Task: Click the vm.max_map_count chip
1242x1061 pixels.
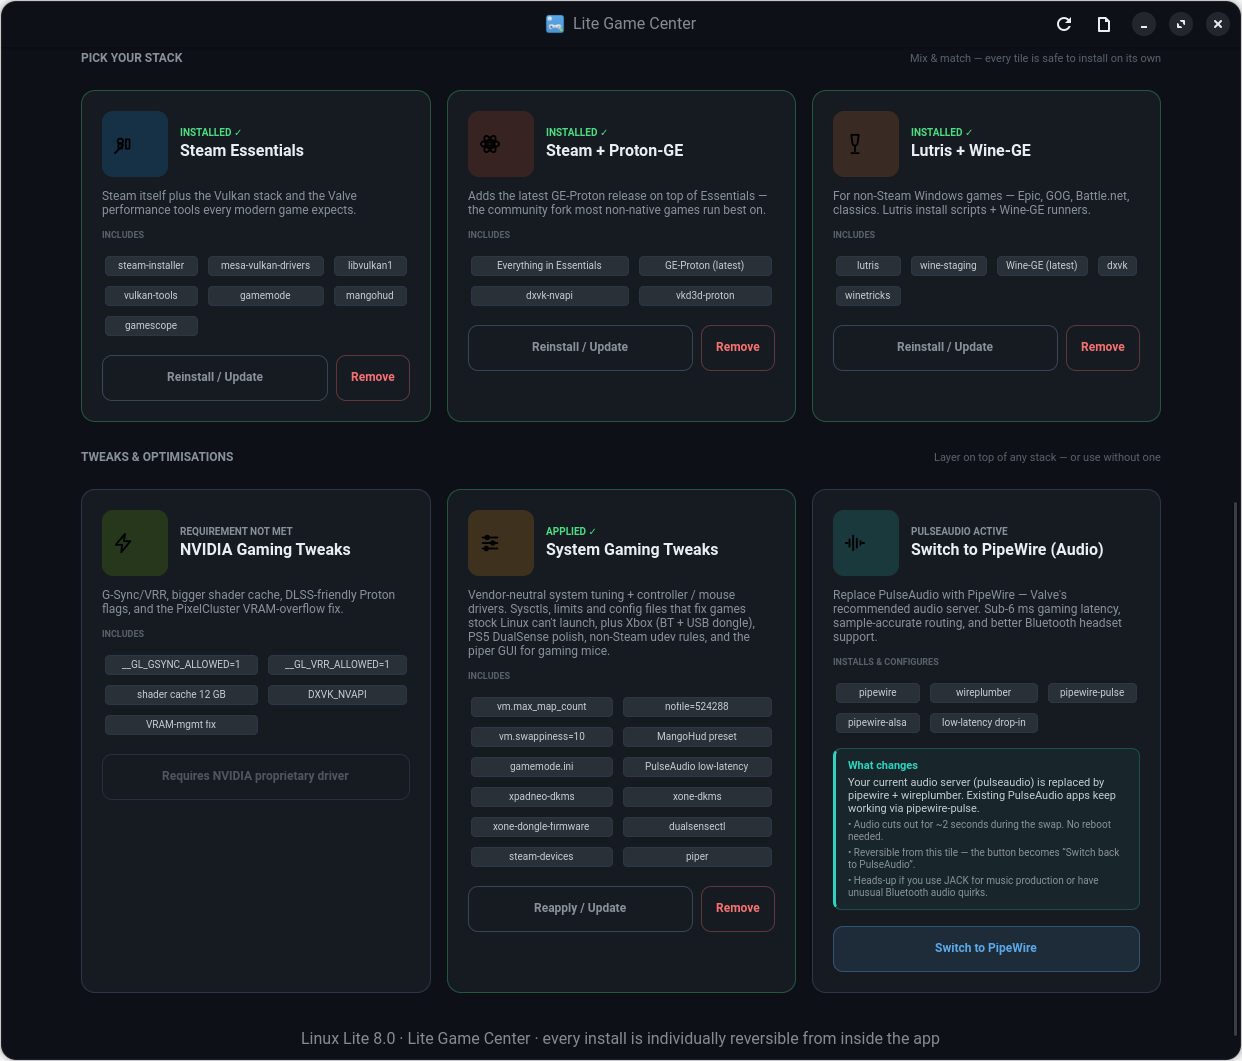Action: pyautogui.click(x=542, y=707)
